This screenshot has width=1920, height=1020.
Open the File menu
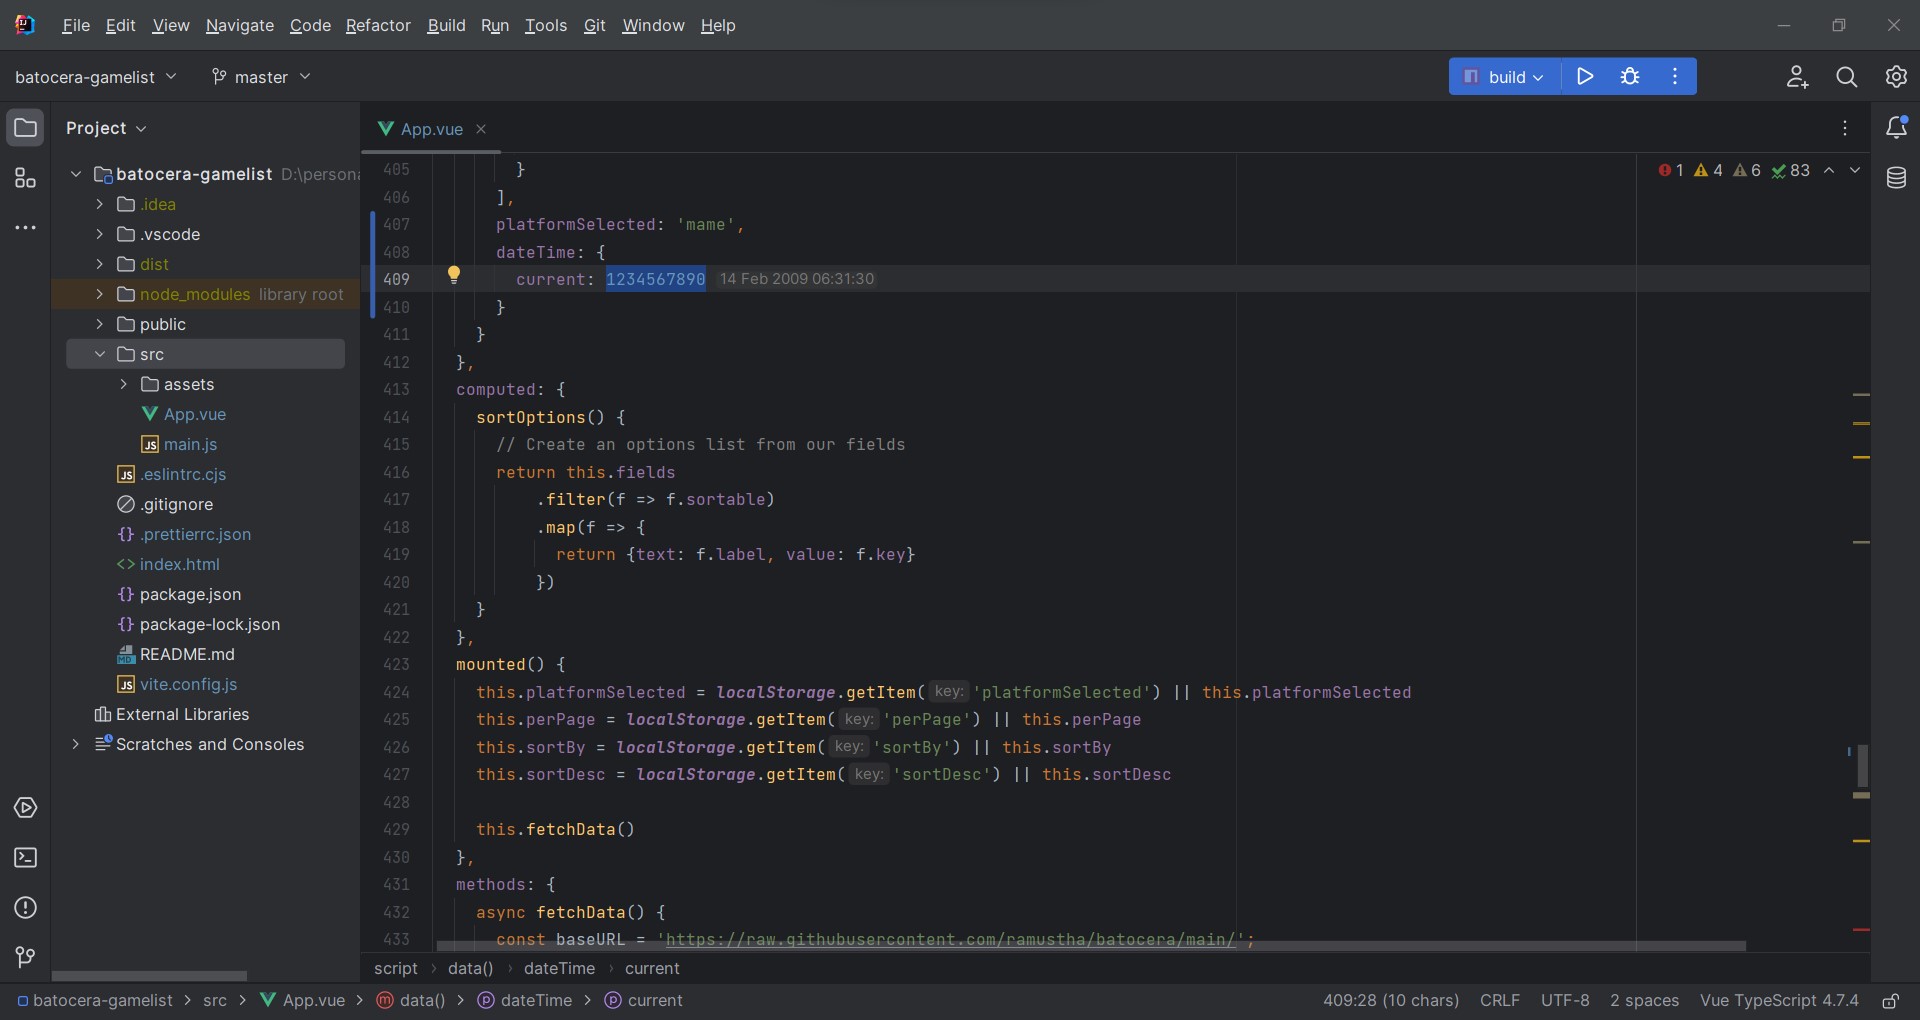[76, 25]
